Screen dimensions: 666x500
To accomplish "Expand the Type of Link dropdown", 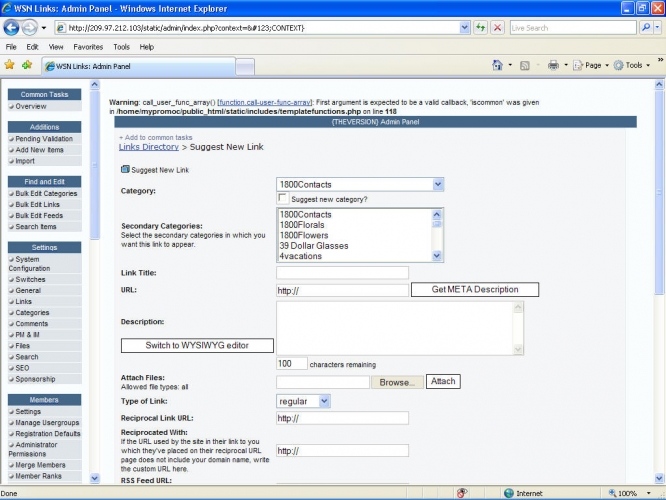I will pyautogui.click(x=303, y=401).
